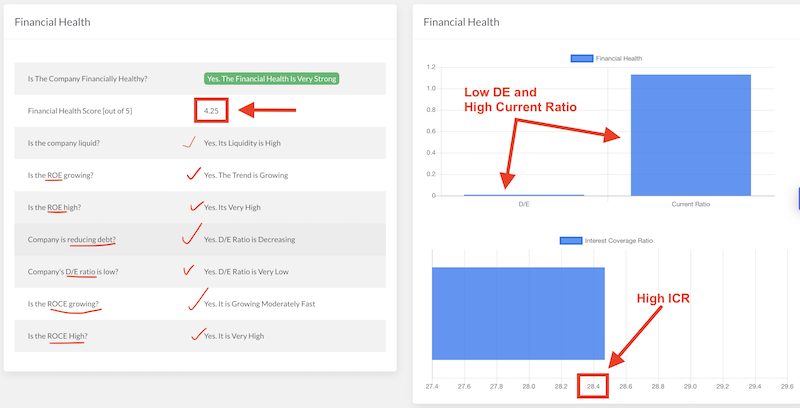Viewport: 800px width, 408px height.
Task: Click the 'Interest Coverage Ratio' legend label
Action: [x=619, y=240]
